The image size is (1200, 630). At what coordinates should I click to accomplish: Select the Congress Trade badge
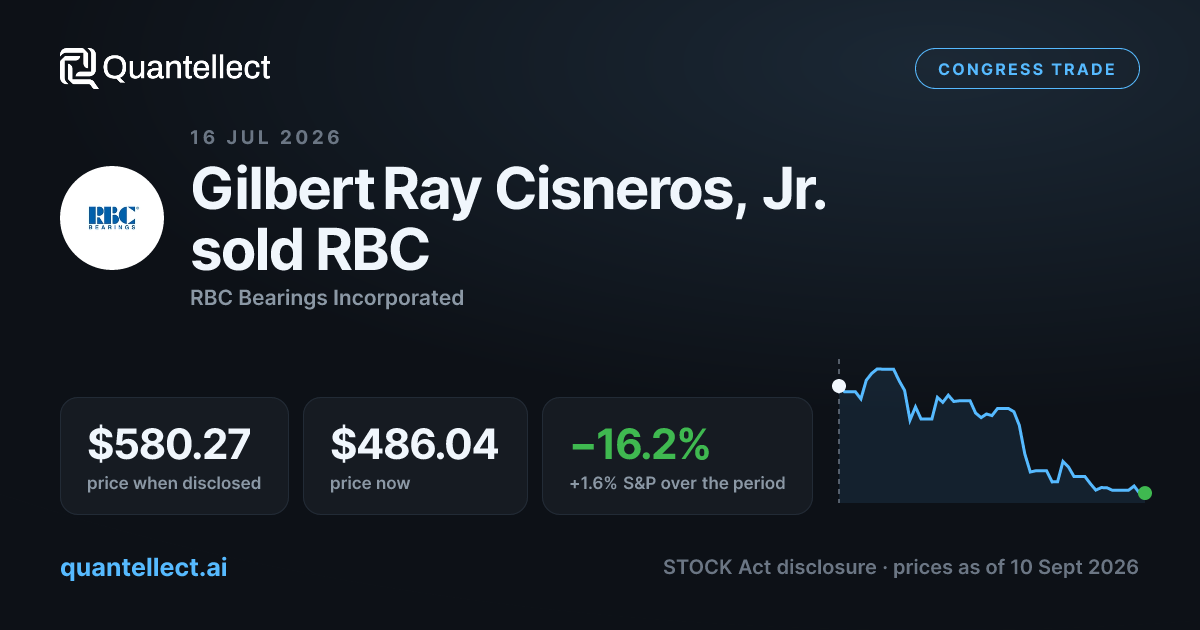pos(1027,69)
